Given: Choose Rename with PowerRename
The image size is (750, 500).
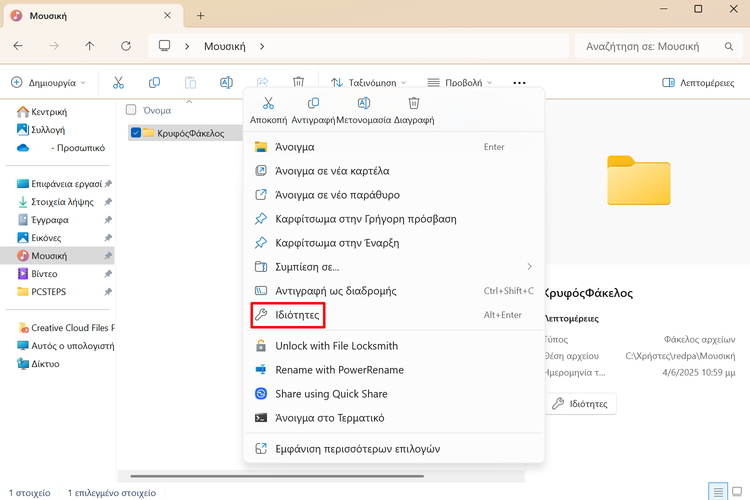Looking at the screenshot, I should pyautogui.click(x=395, y=369).
